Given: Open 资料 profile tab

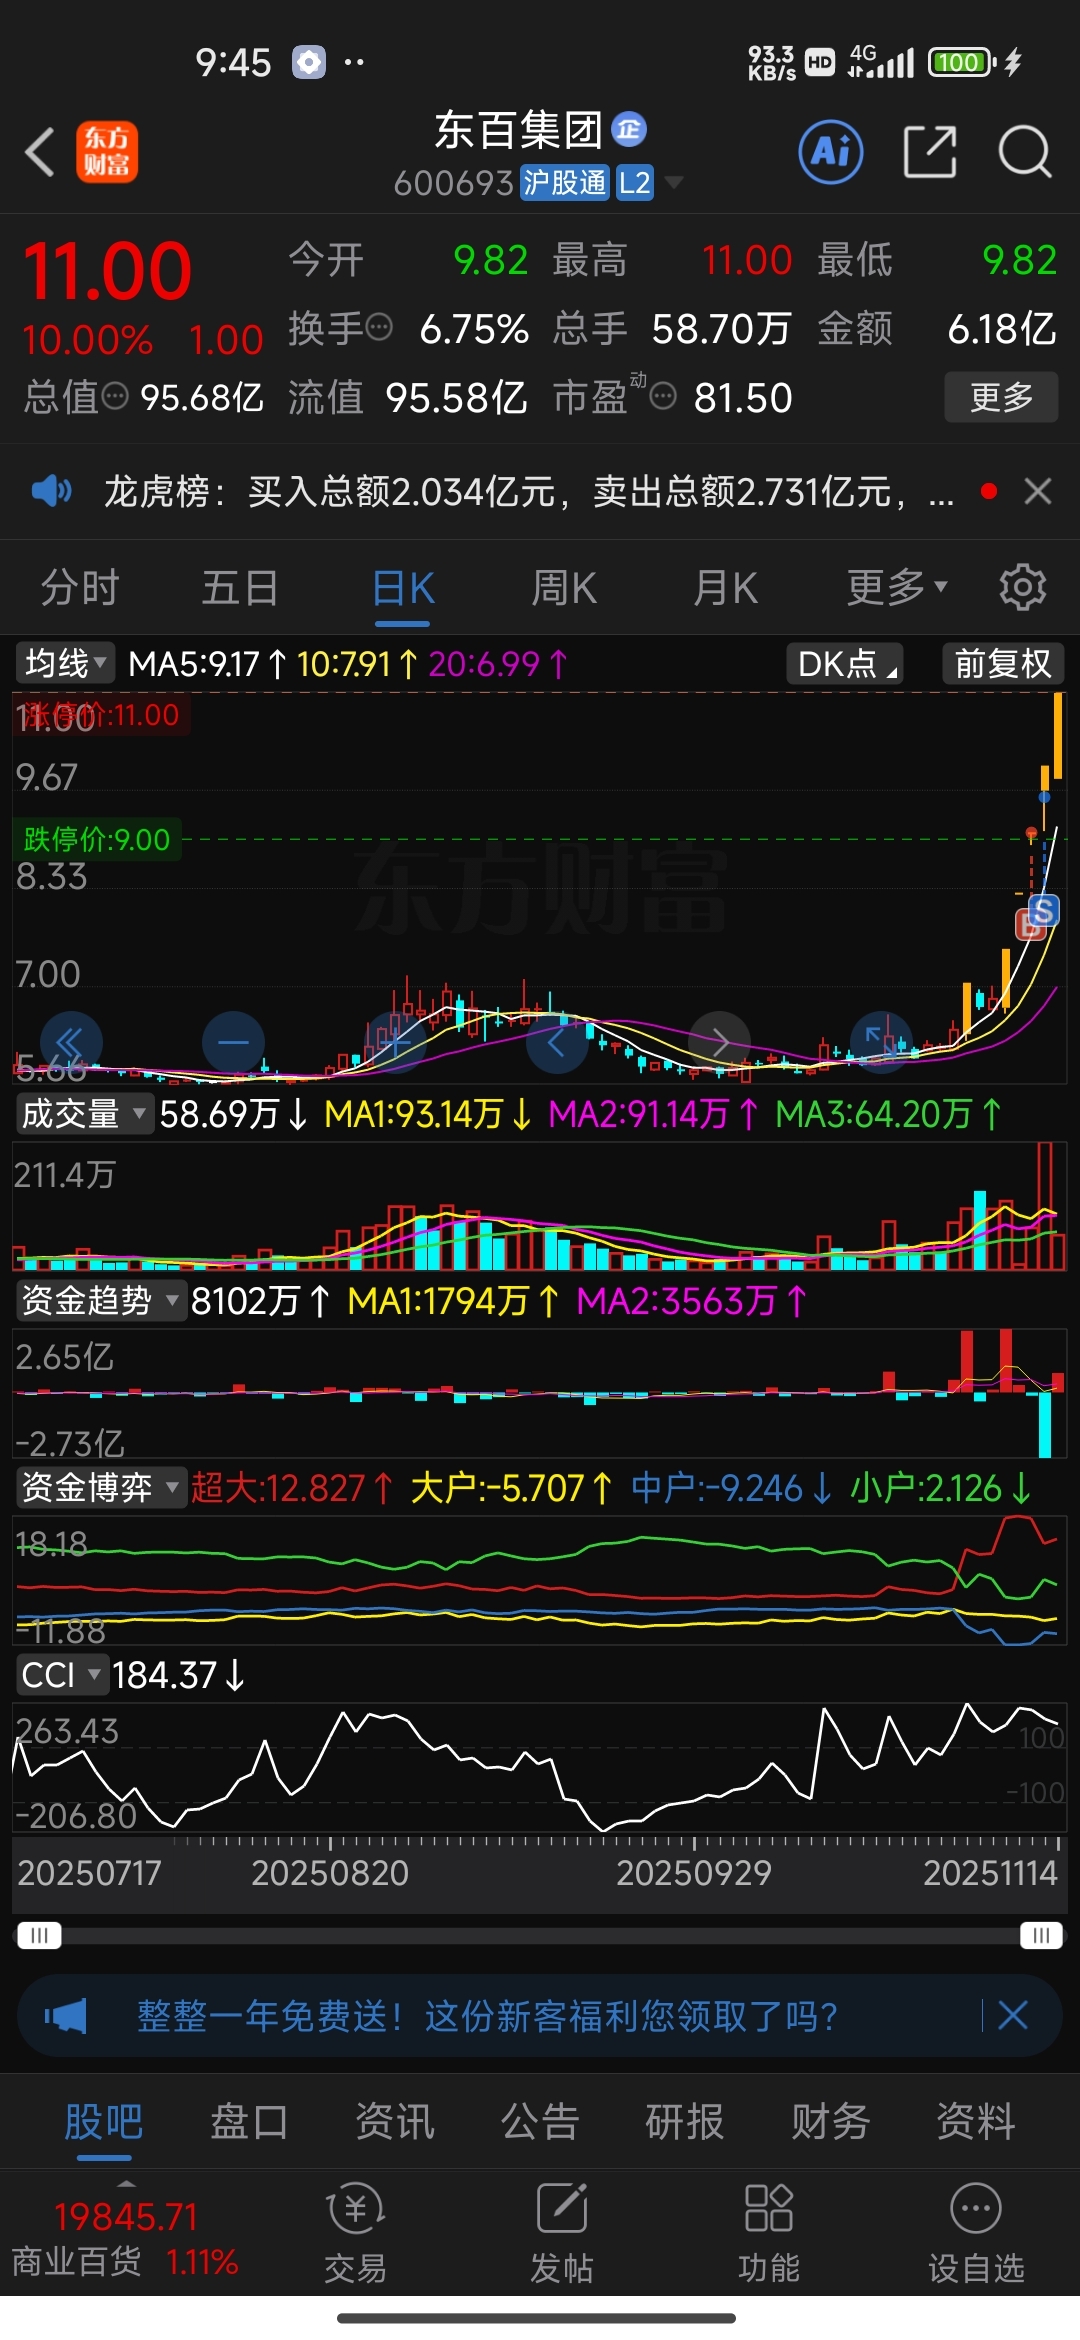Looking at the screenshot, I should pos(976,2121).
